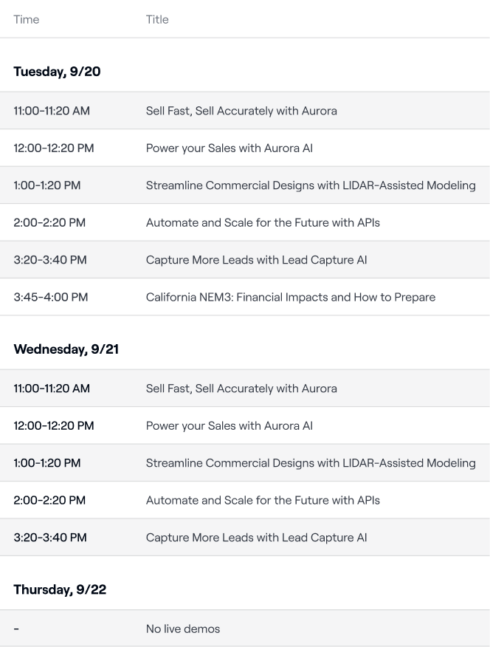Select the Thursday, 9/22 heading
Viewport: 490px width, 647px height.
60,589
